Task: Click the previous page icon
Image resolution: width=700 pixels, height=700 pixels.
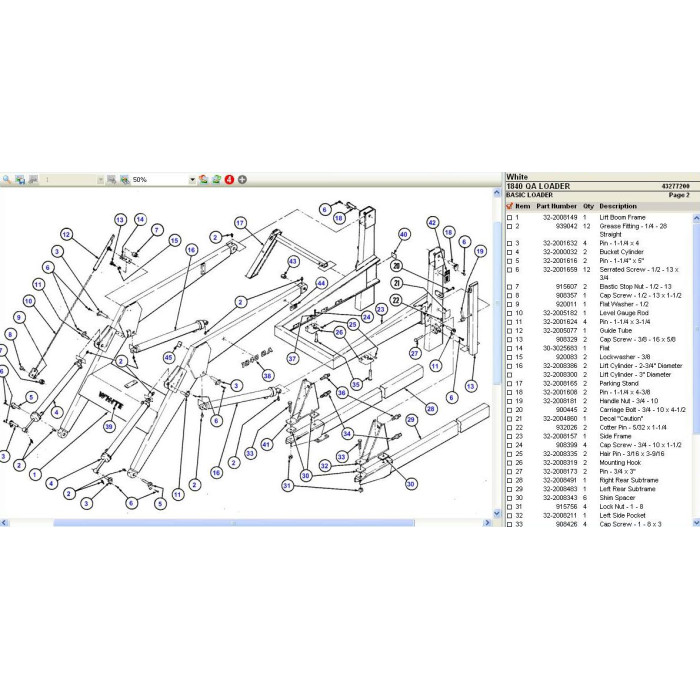Action: click(33, 179)
